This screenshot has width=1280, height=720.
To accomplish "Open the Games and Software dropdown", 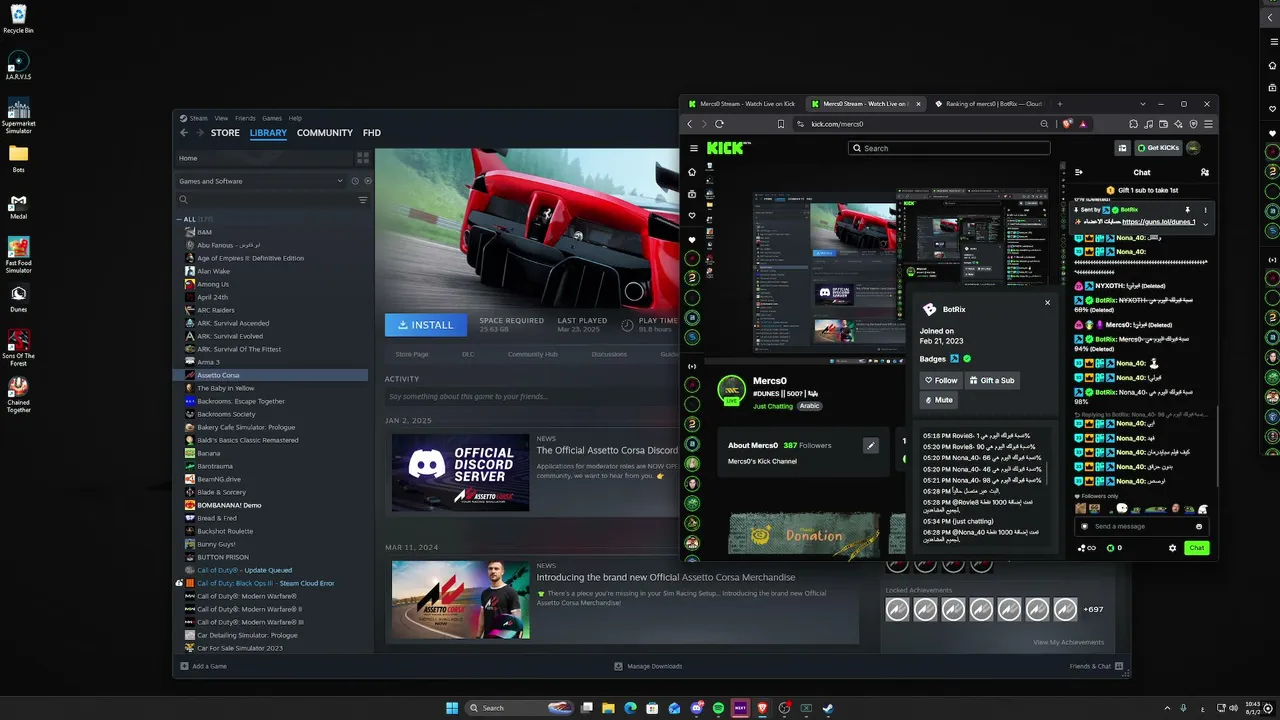I will (260, 181).
